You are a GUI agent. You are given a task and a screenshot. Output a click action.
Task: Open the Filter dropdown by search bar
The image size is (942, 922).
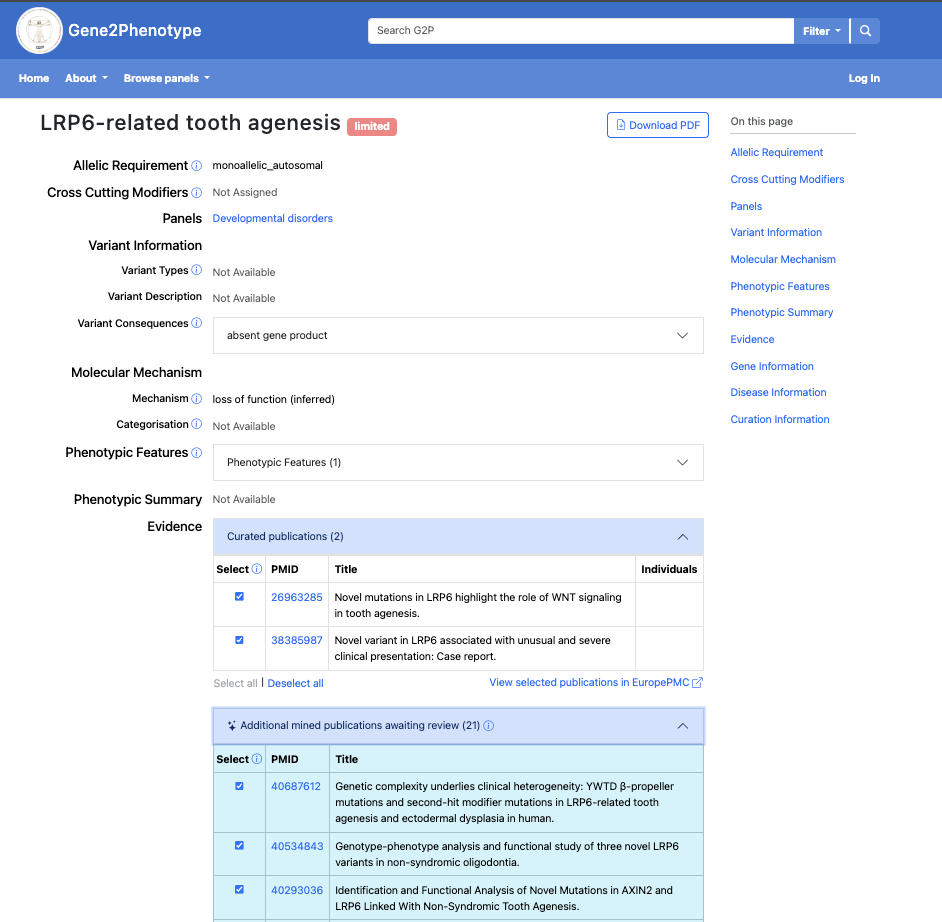coord(821,31)
